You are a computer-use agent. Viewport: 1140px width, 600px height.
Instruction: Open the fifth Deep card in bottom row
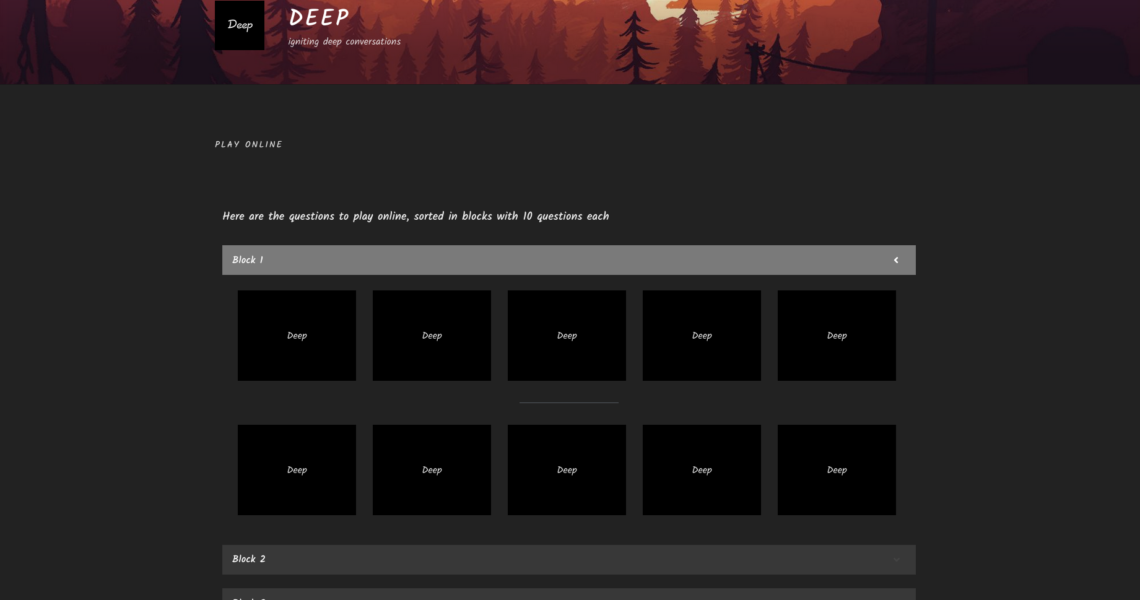837,470
